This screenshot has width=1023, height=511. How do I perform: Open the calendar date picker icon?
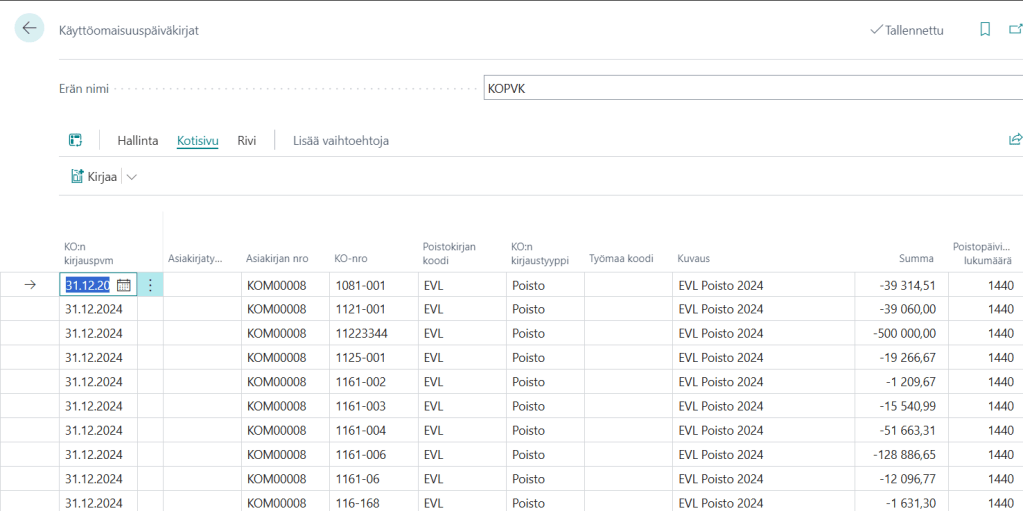tap(124, 285)
